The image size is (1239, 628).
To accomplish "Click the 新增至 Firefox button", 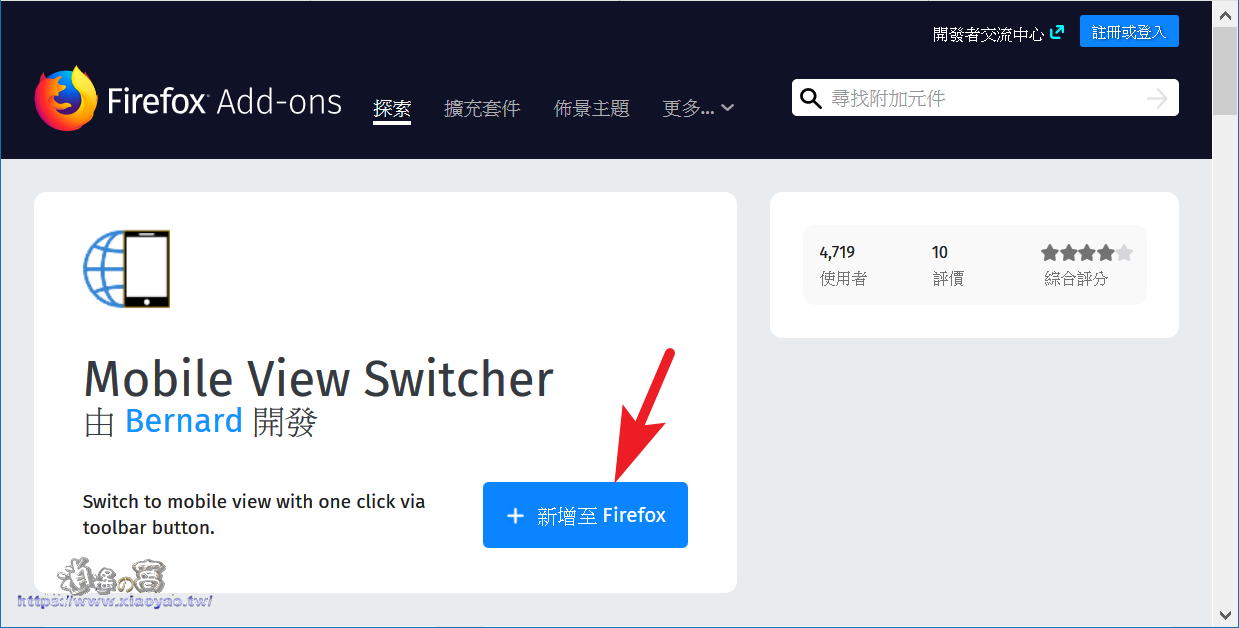I will [585, 515].
